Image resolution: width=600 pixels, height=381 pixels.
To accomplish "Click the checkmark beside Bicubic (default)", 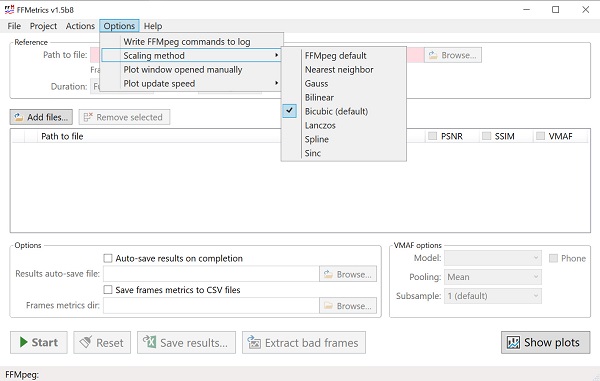I will (x=290, y=111).
